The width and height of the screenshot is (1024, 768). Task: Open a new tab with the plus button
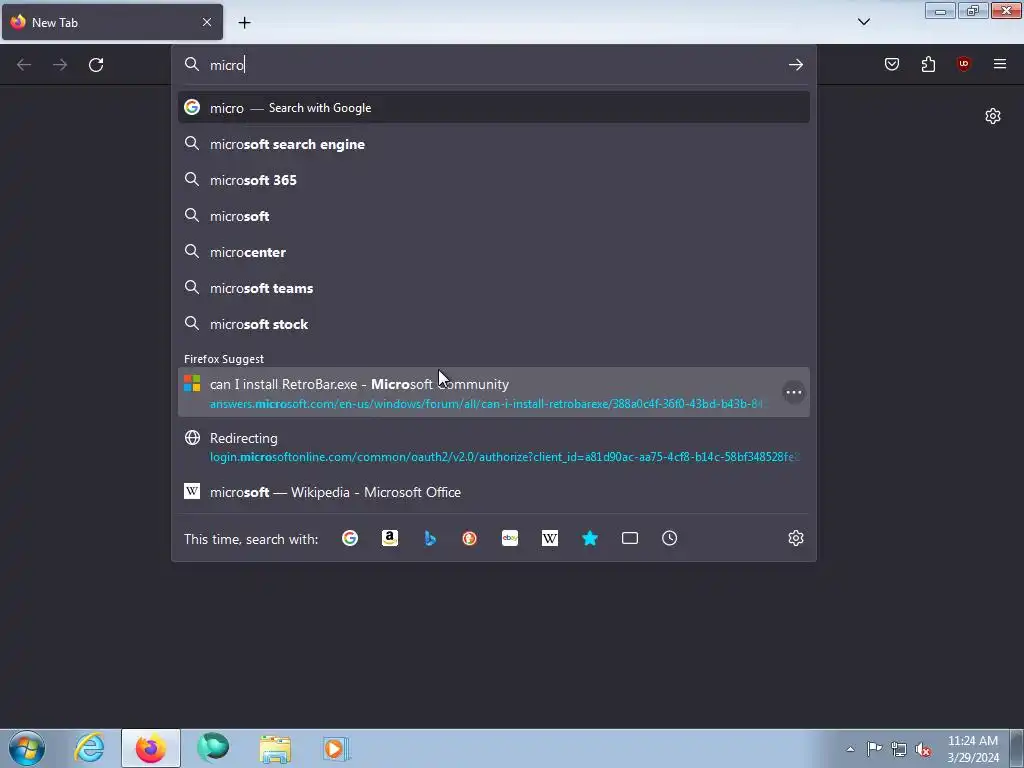click(x=244, y=23)
